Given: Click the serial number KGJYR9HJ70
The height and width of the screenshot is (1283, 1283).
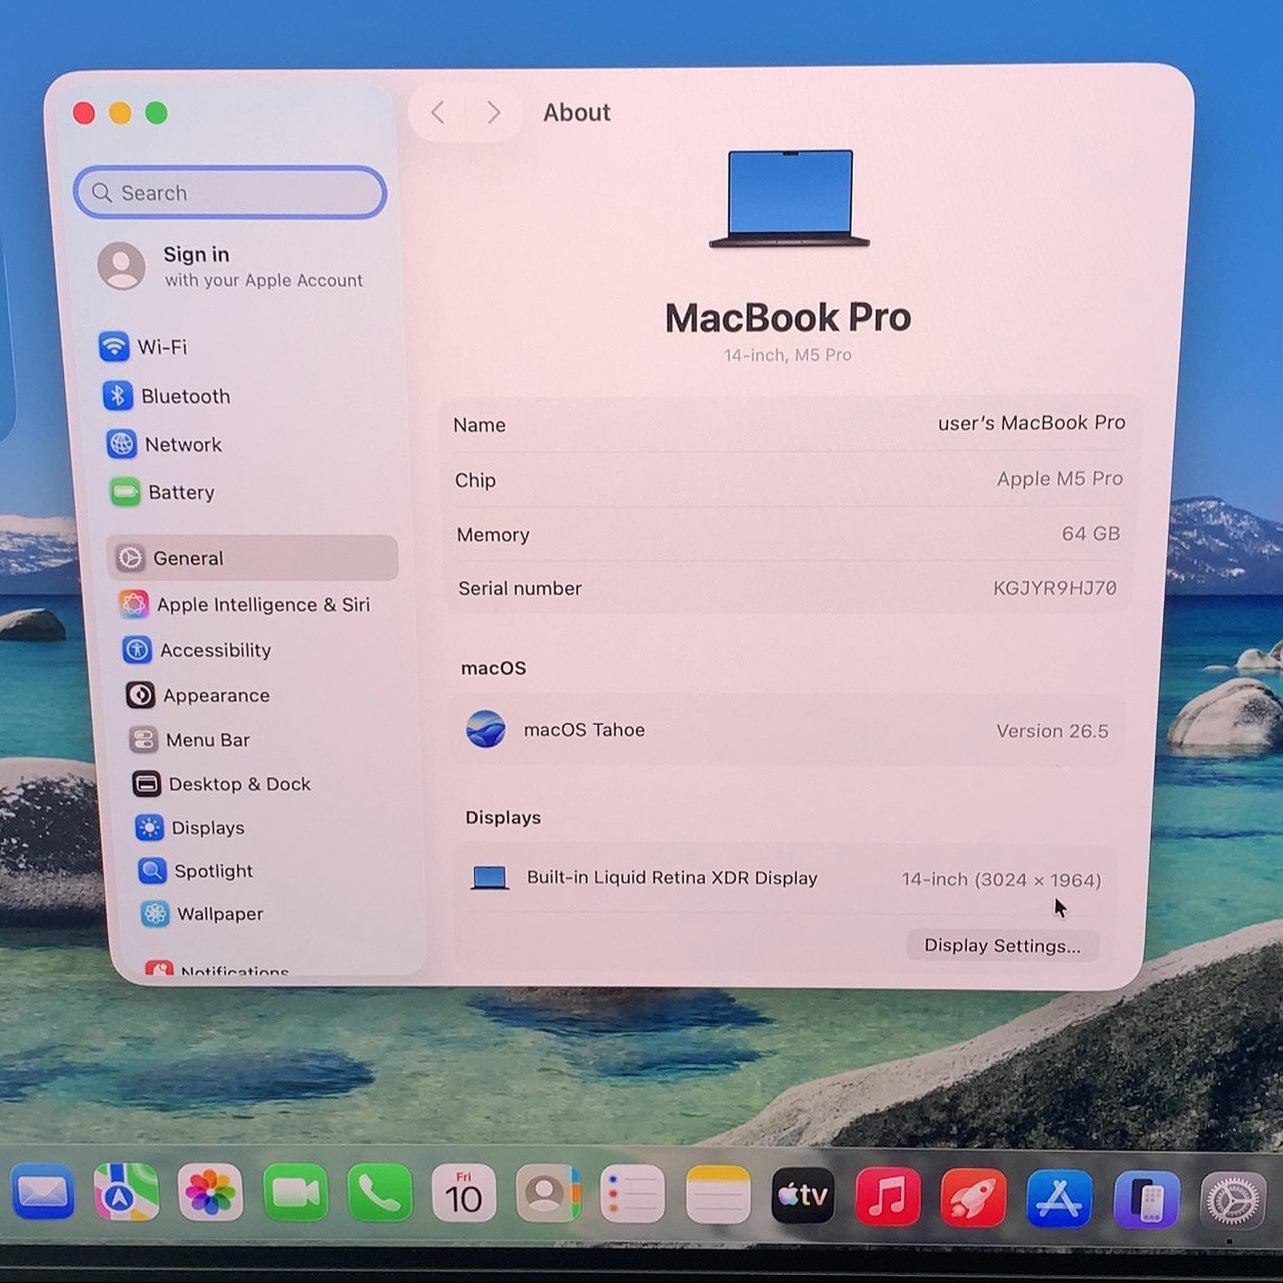Looking at the screenshot, I should [x=1054, y=588].
